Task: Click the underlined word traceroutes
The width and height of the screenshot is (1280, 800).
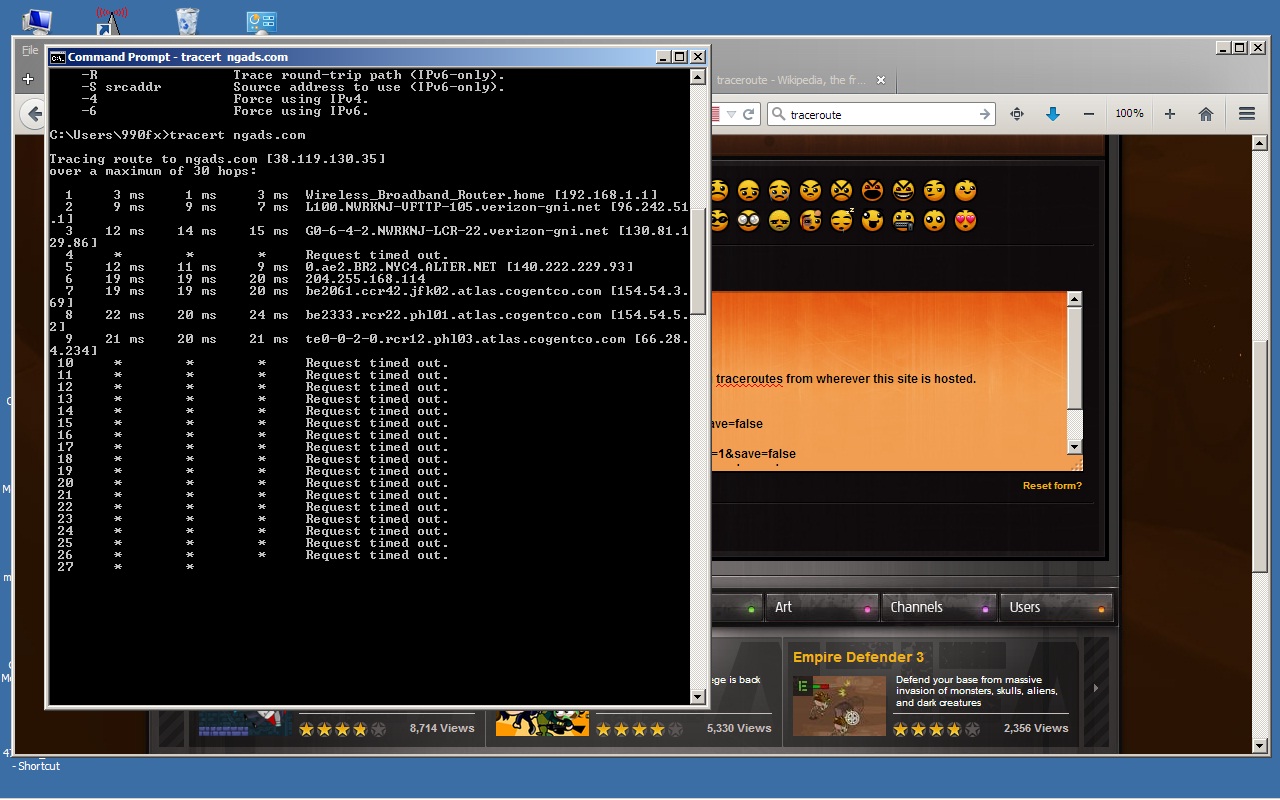Action: [x=749, y=379]
